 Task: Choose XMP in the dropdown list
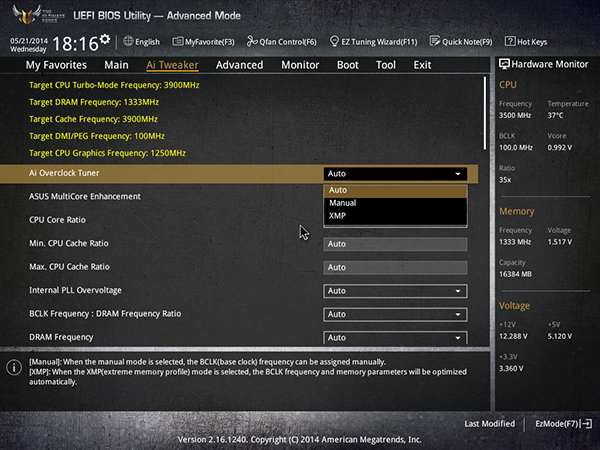point(395,216)
